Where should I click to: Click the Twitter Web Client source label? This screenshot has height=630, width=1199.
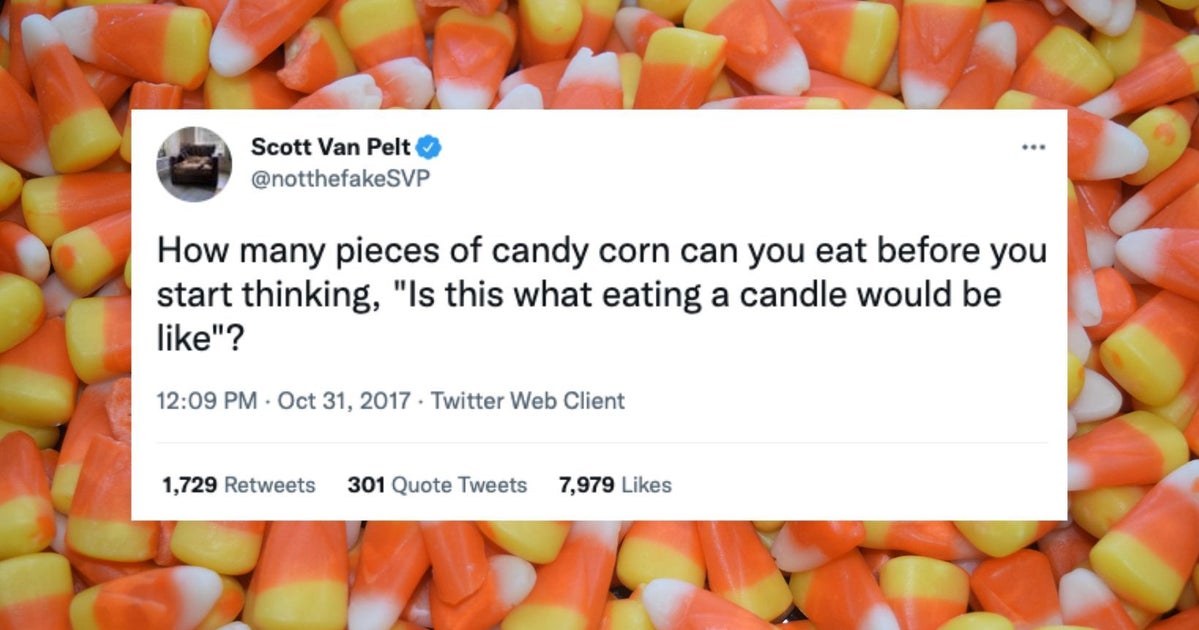pyautogui.click(x=528, y=401)
